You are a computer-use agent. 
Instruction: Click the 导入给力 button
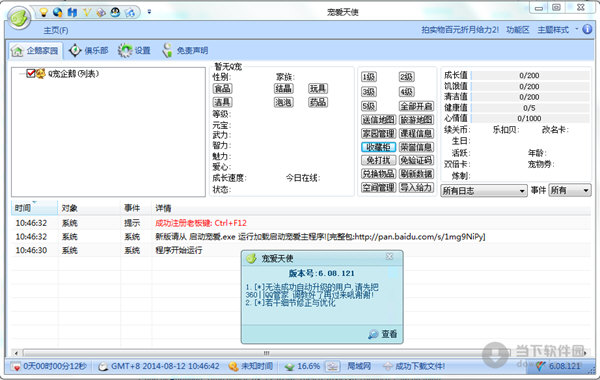pyautogui.click(x=416, y=188)
